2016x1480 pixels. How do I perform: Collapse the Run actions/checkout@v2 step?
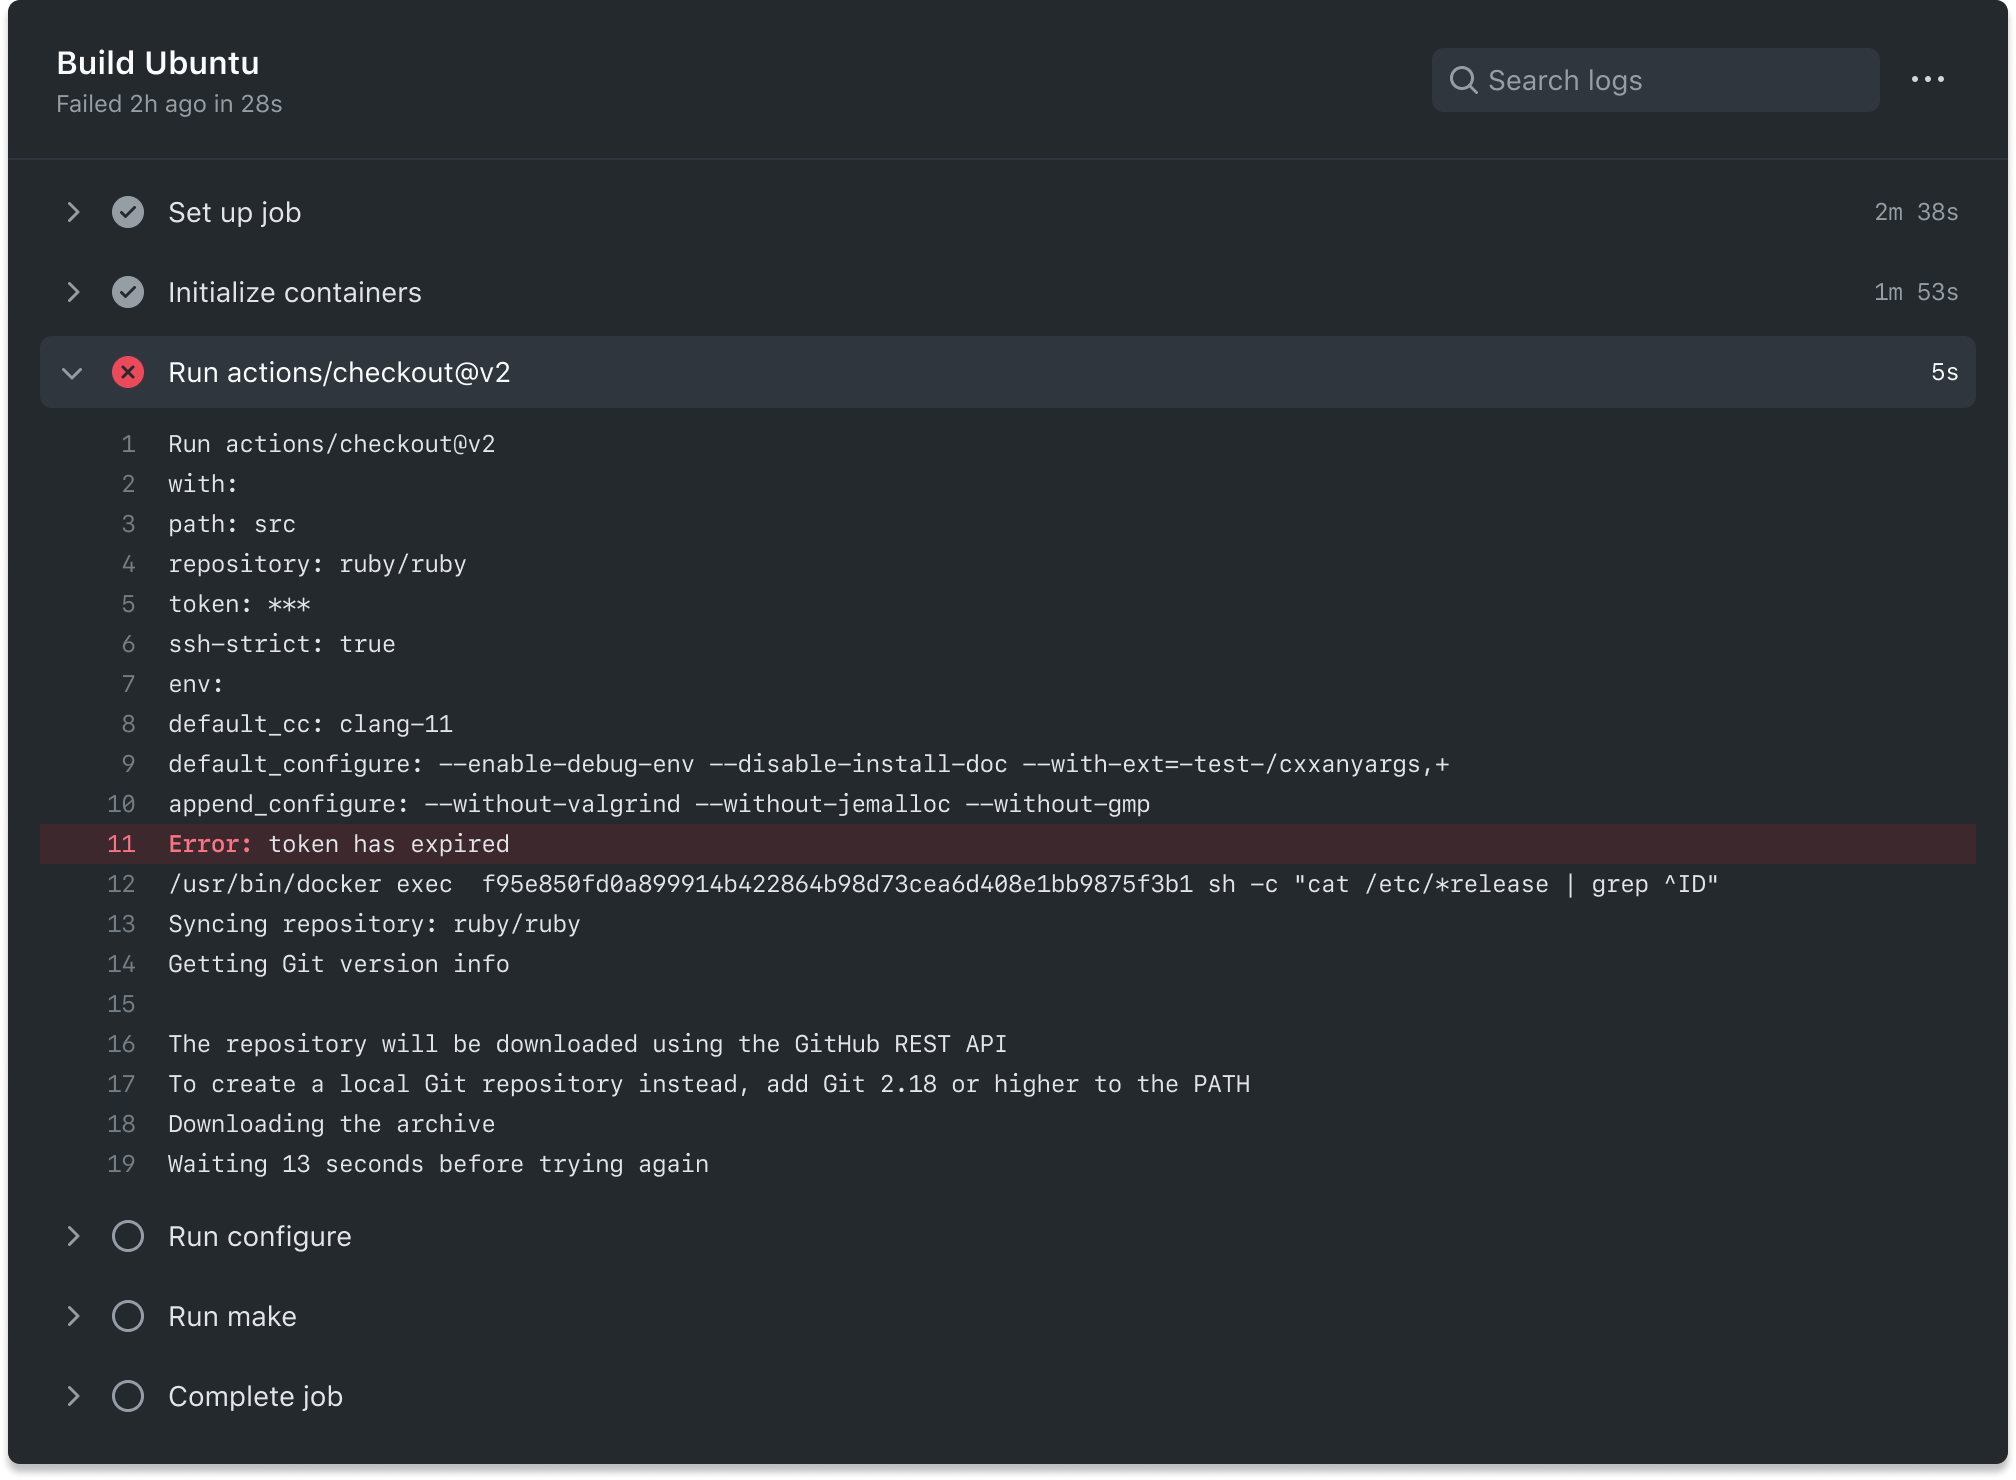[x=72, y=373]
